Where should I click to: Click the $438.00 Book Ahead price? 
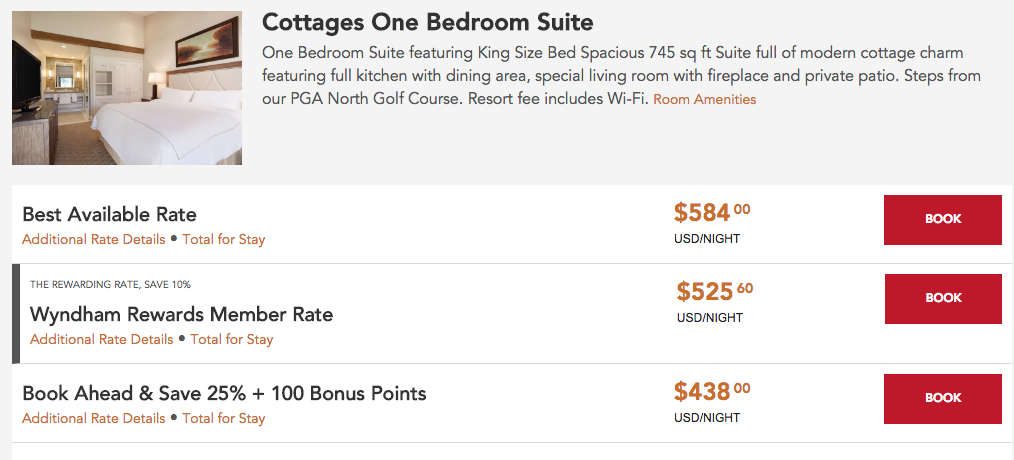711,391
